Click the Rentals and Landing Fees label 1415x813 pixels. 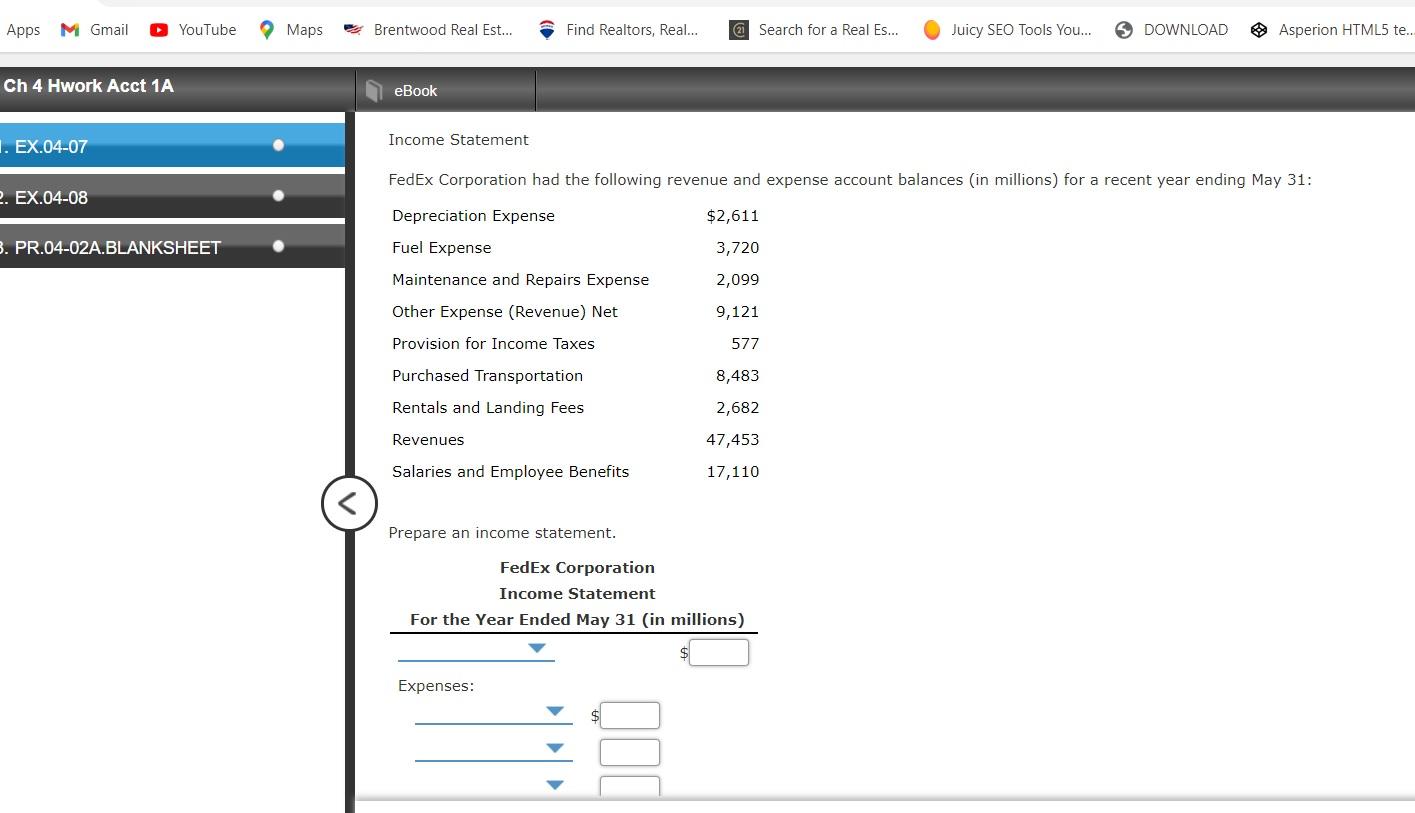pyautogui.click(x=488, y=408)
